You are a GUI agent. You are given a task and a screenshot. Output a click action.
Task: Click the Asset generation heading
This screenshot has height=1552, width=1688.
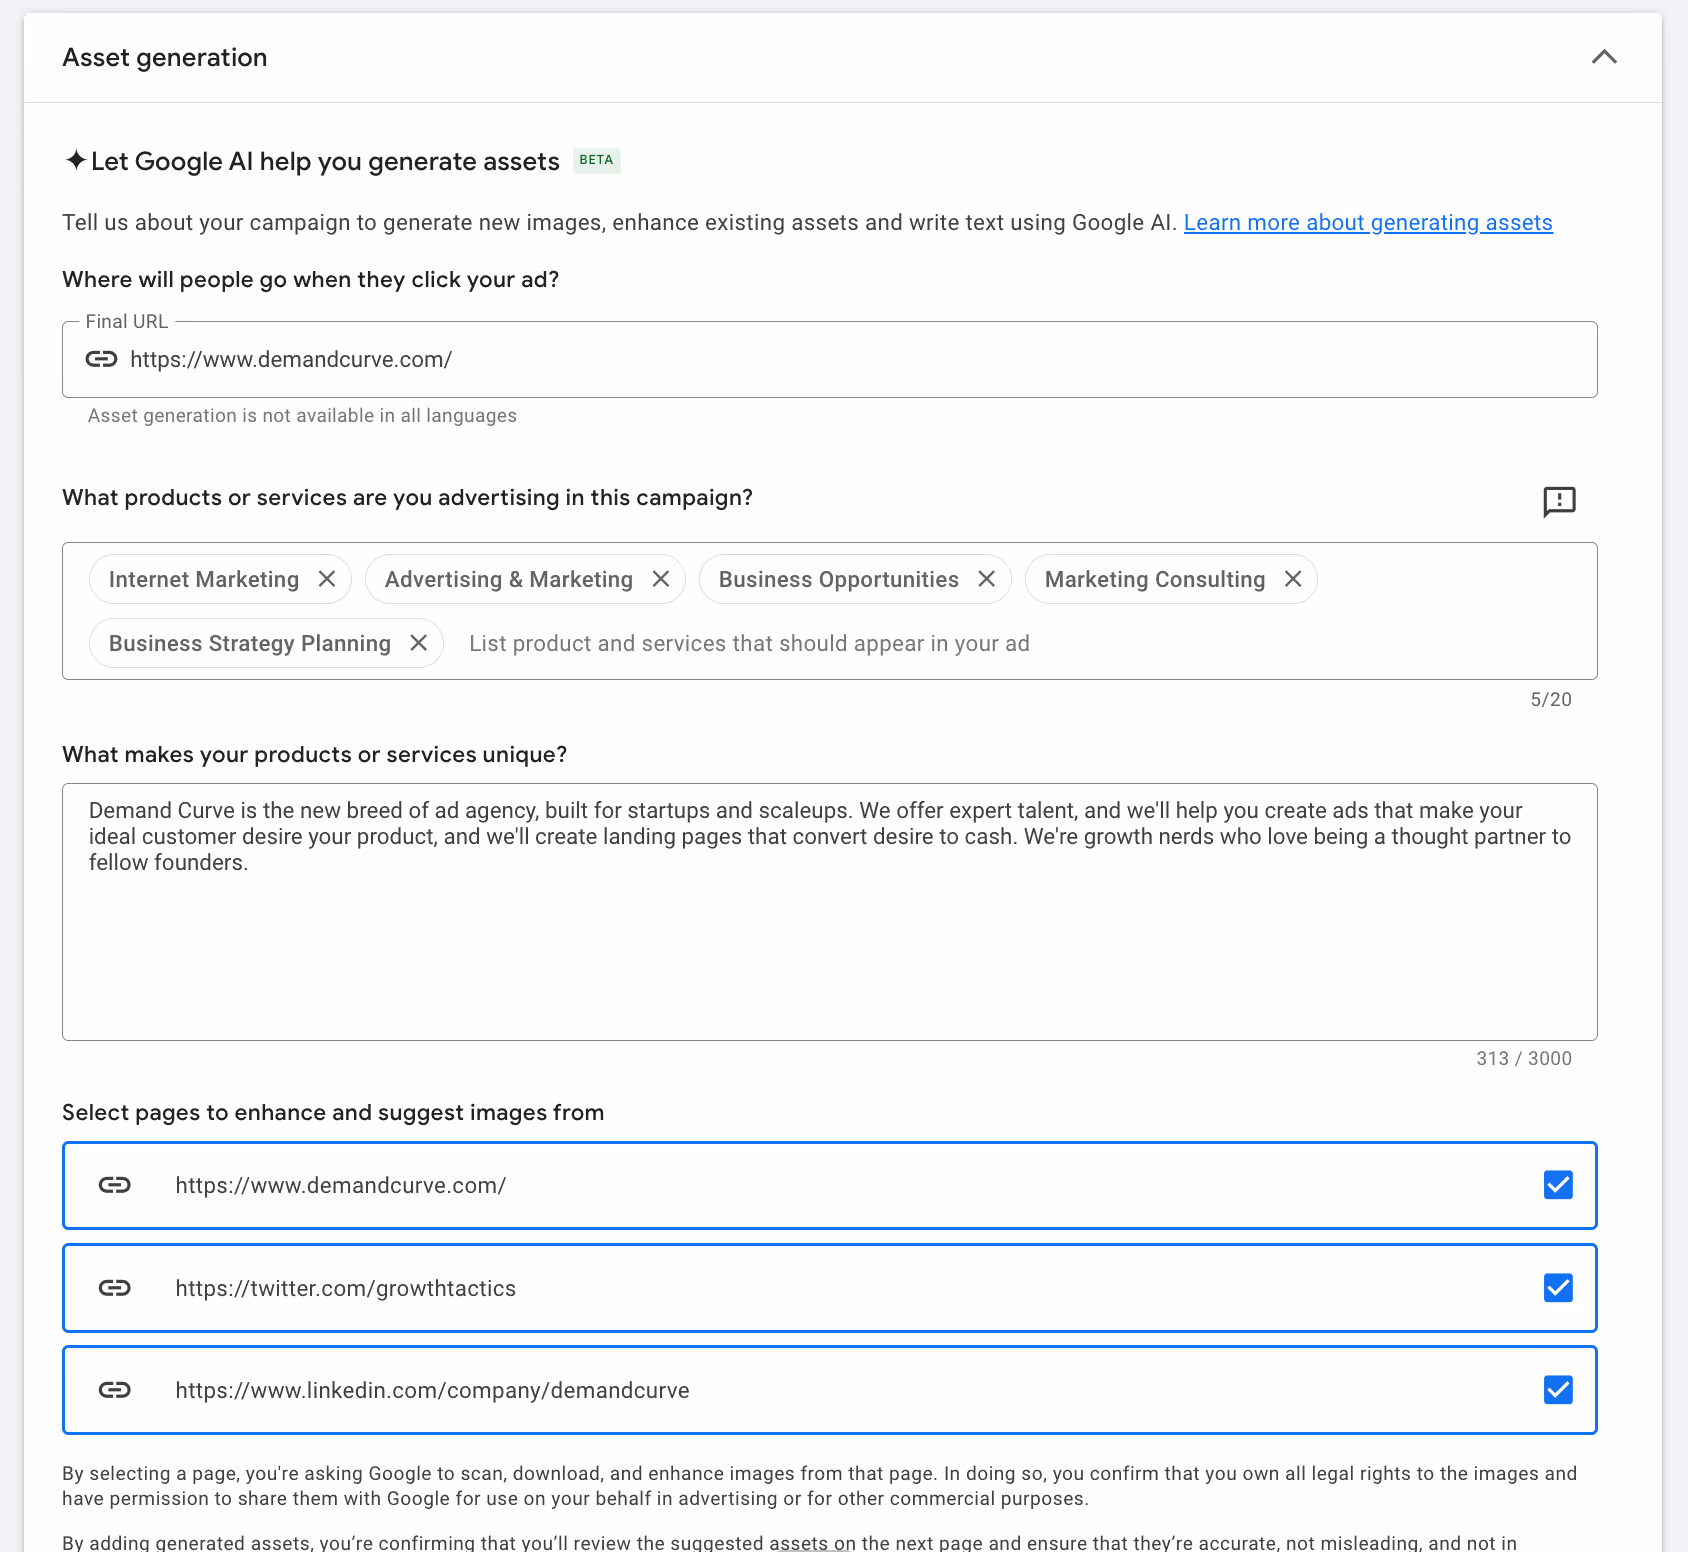[165, 58]
